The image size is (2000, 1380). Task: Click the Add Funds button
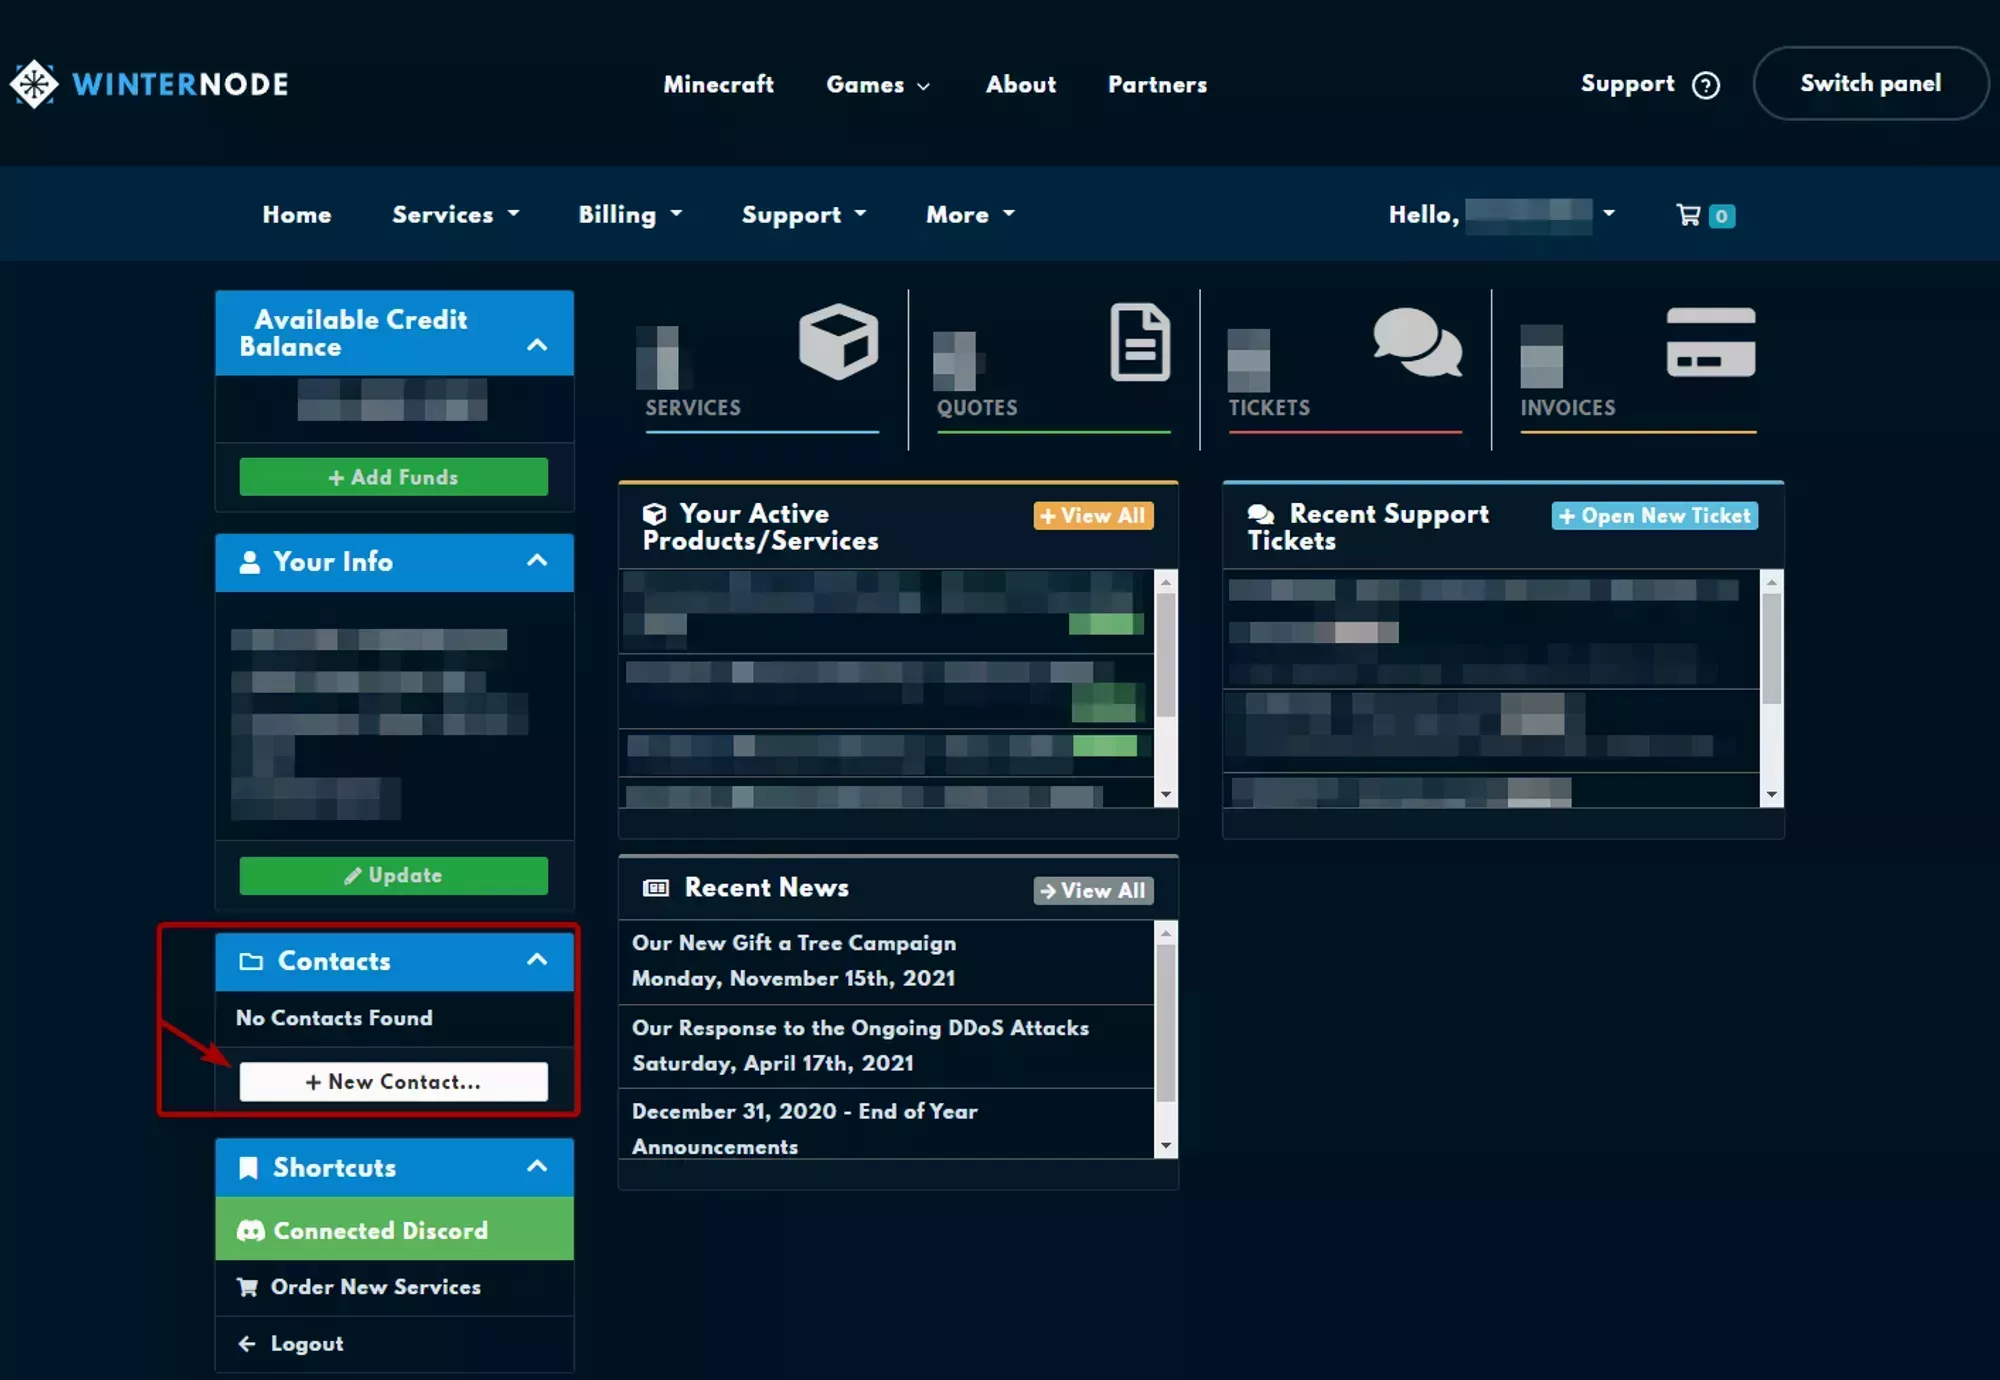tap(394, 477)
